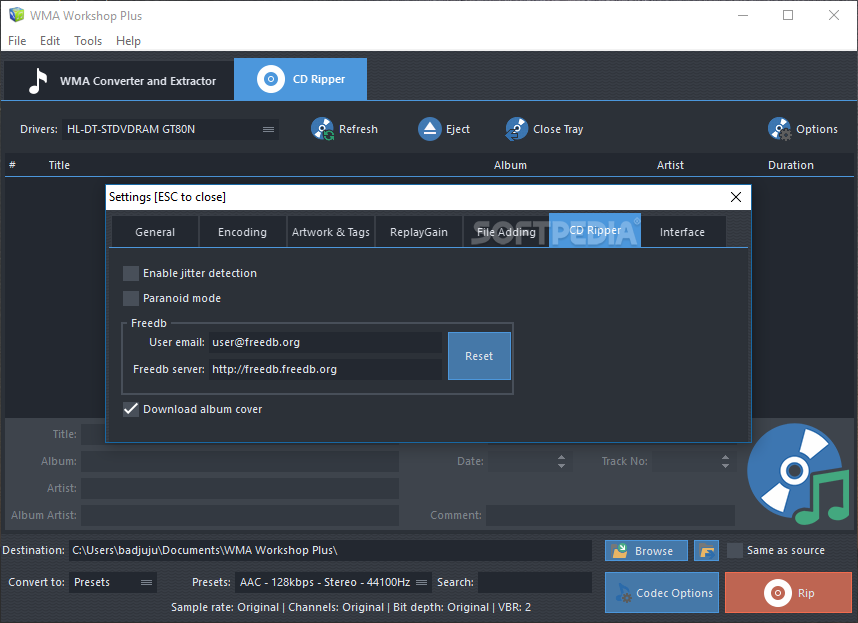Enable jitter detection checkbox
The image size is (858, 623).
coord(131,273)
